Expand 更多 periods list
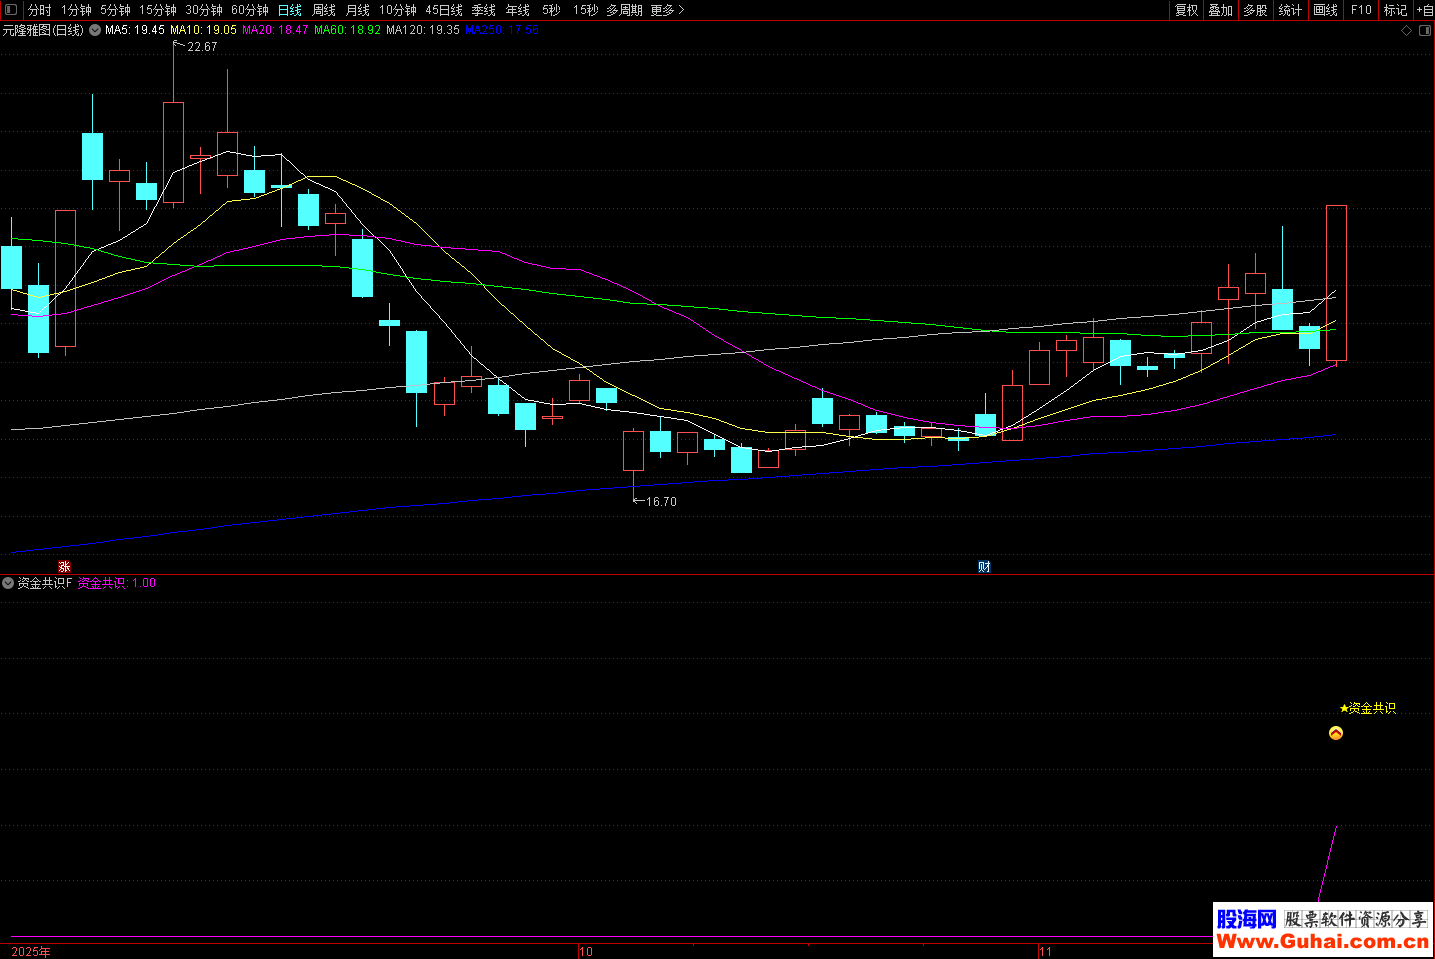Viewport: 1435px width, 959px height. point(667,10)
